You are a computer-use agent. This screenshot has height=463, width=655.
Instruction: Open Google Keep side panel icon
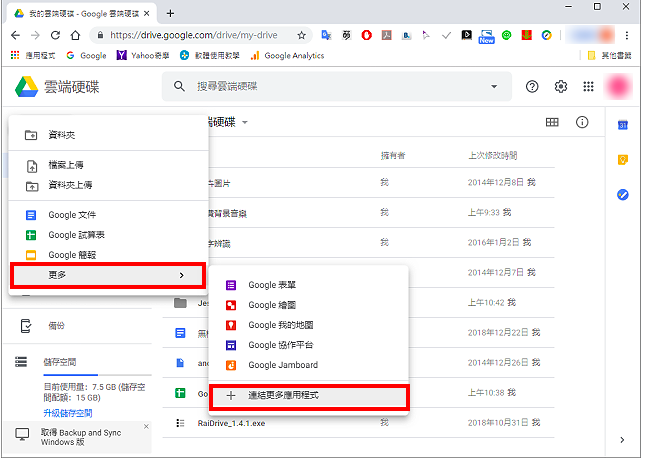pyautogui.click(x=622, y=160)
